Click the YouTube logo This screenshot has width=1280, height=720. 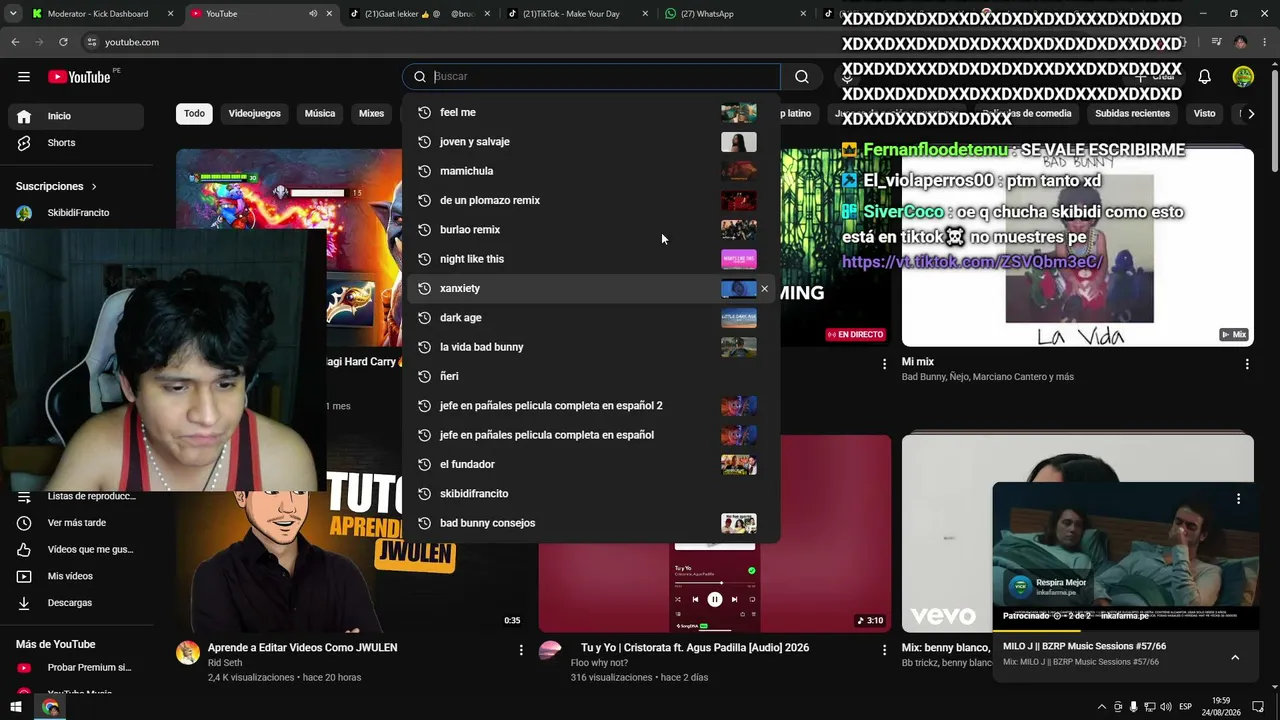tap(79, 77)
